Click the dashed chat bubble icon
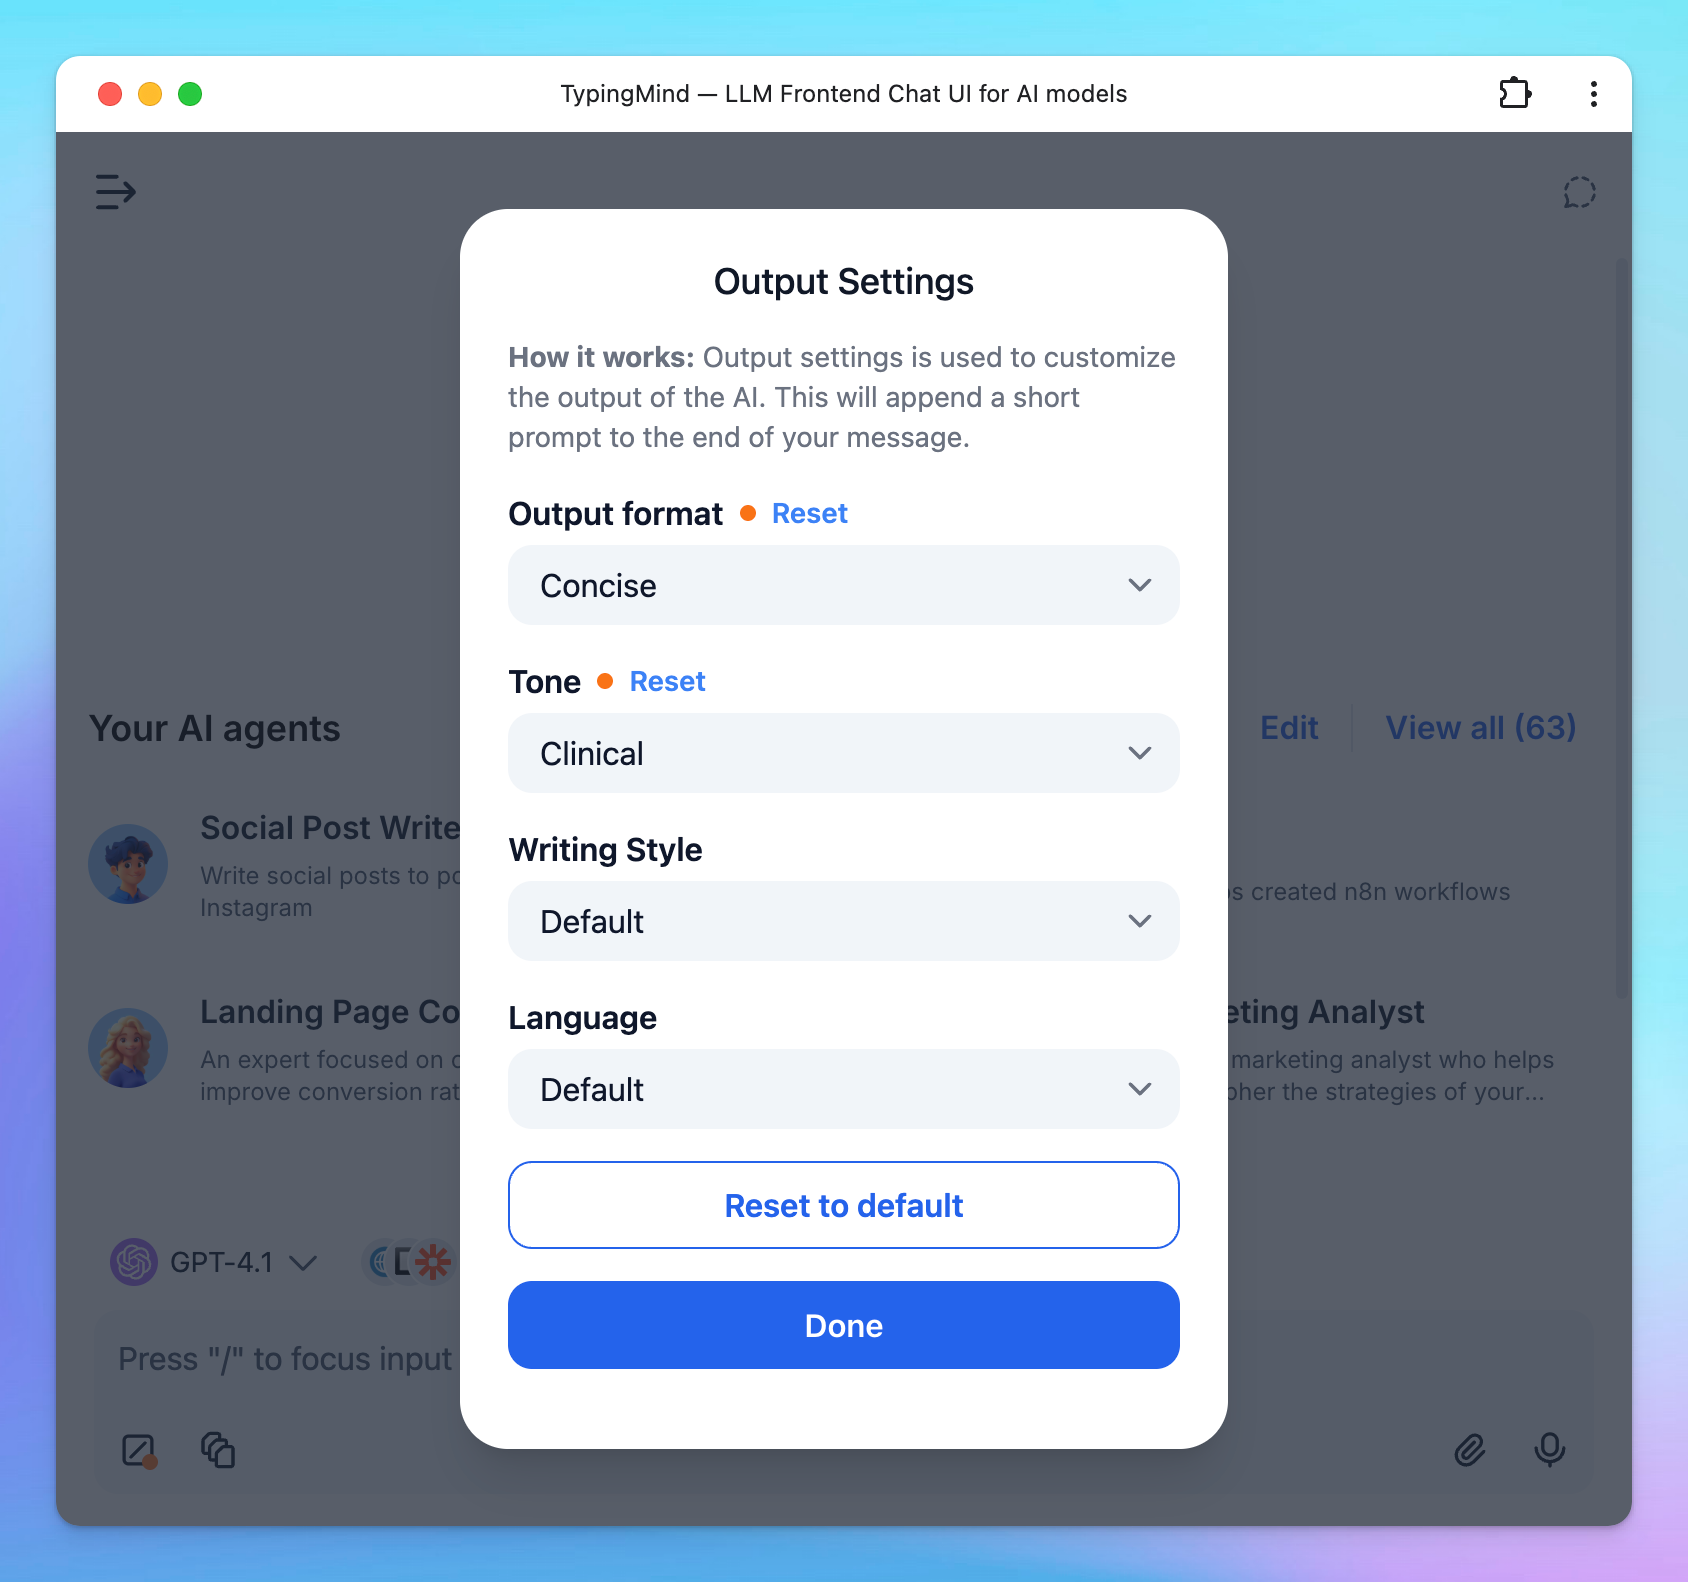The width and height of the screenshot is (1688, 1582). tap(1579, 193)
